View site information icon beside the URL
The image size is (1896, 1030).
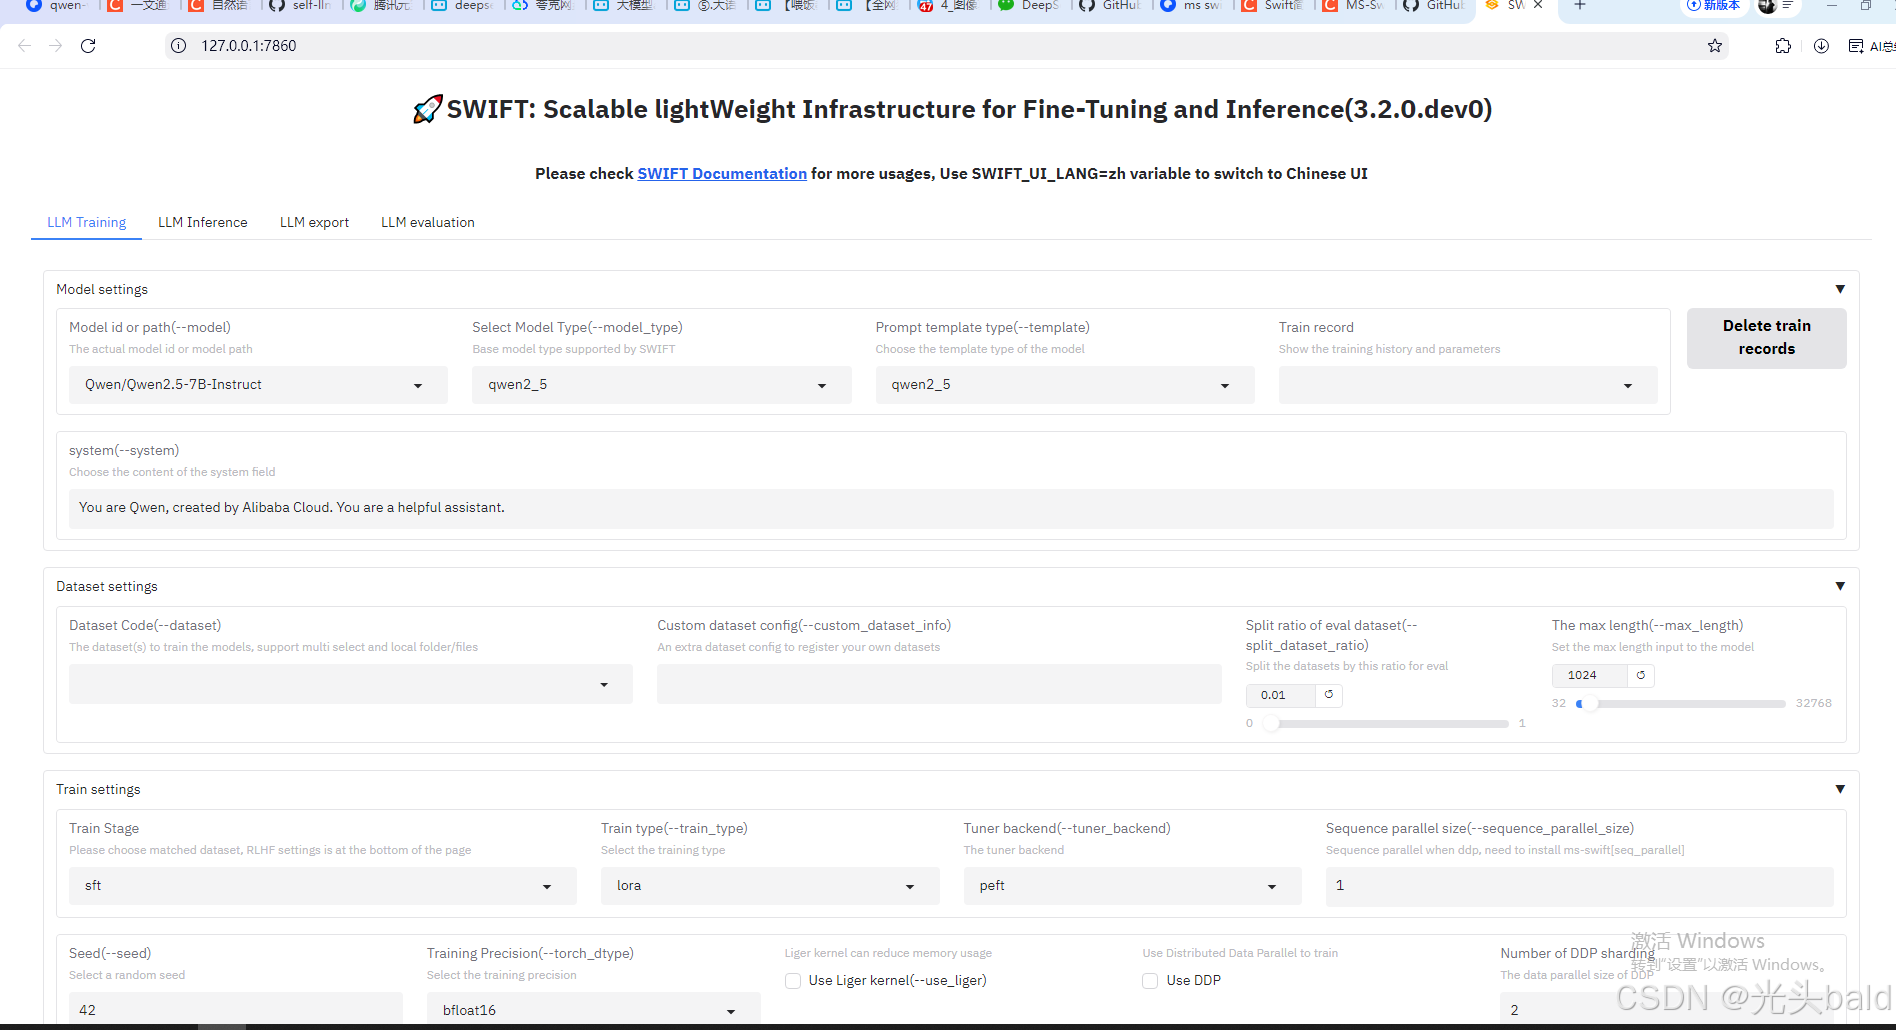click(x=179, y=46)
